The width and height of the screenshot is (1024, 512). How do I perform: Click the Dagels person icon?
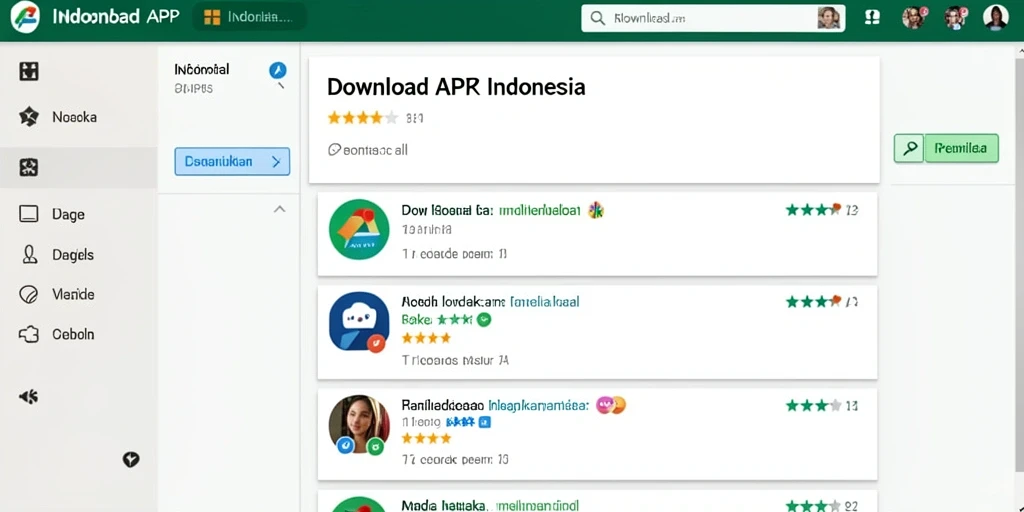tap(29, 255)
